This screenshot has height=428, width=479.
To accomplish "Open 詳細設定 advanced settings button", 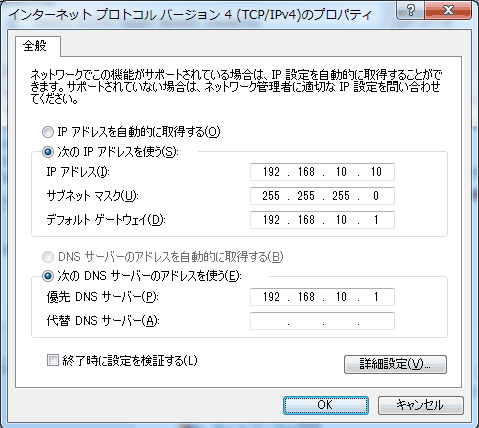I will [395, 364].
